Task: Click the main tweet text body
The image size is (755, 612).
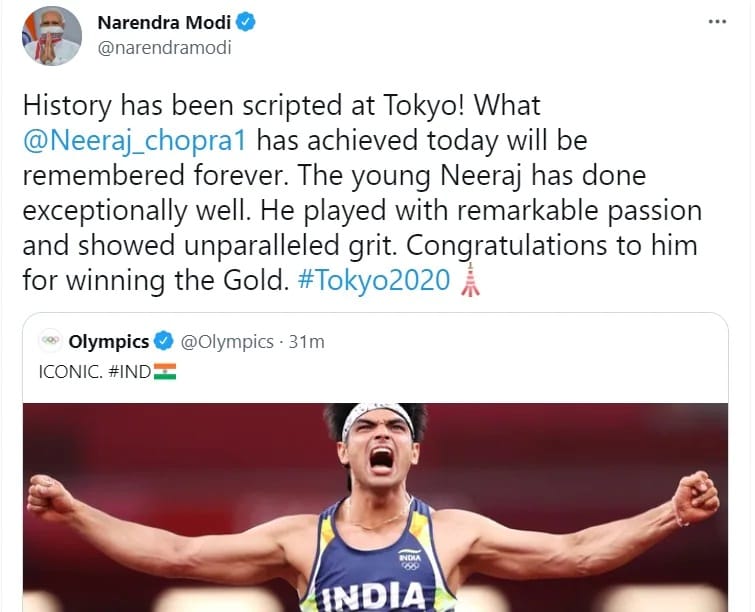Action: (x=362, y=193)
